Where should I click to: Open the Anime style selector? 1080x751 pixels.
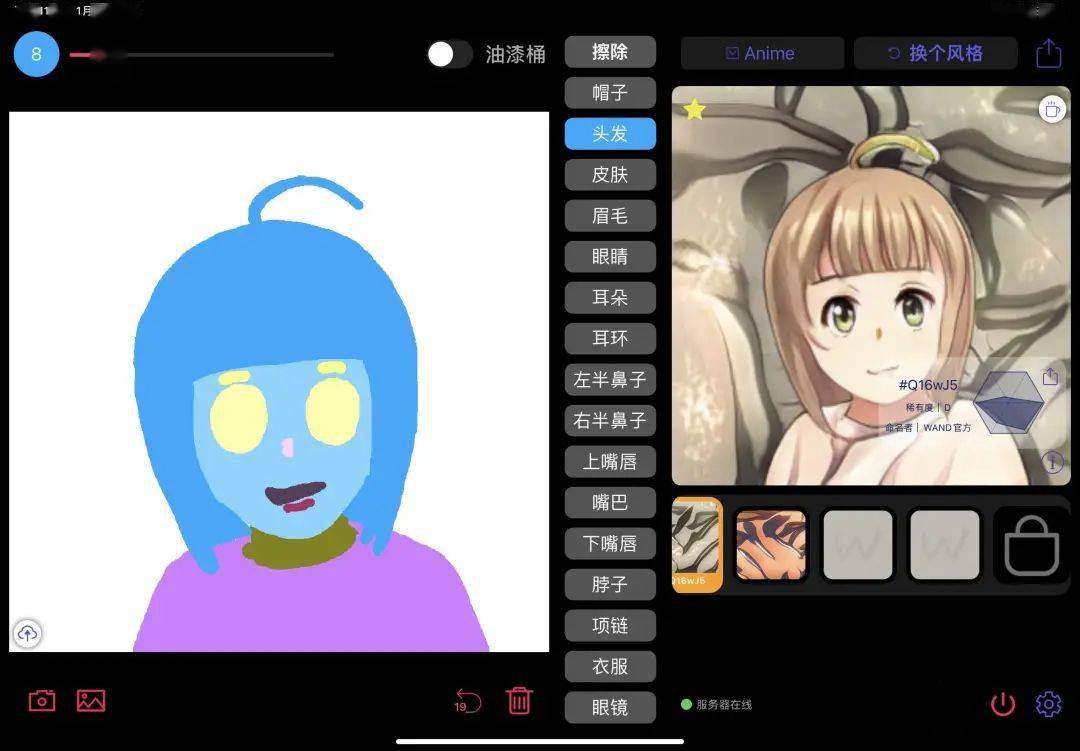point(762,53)
